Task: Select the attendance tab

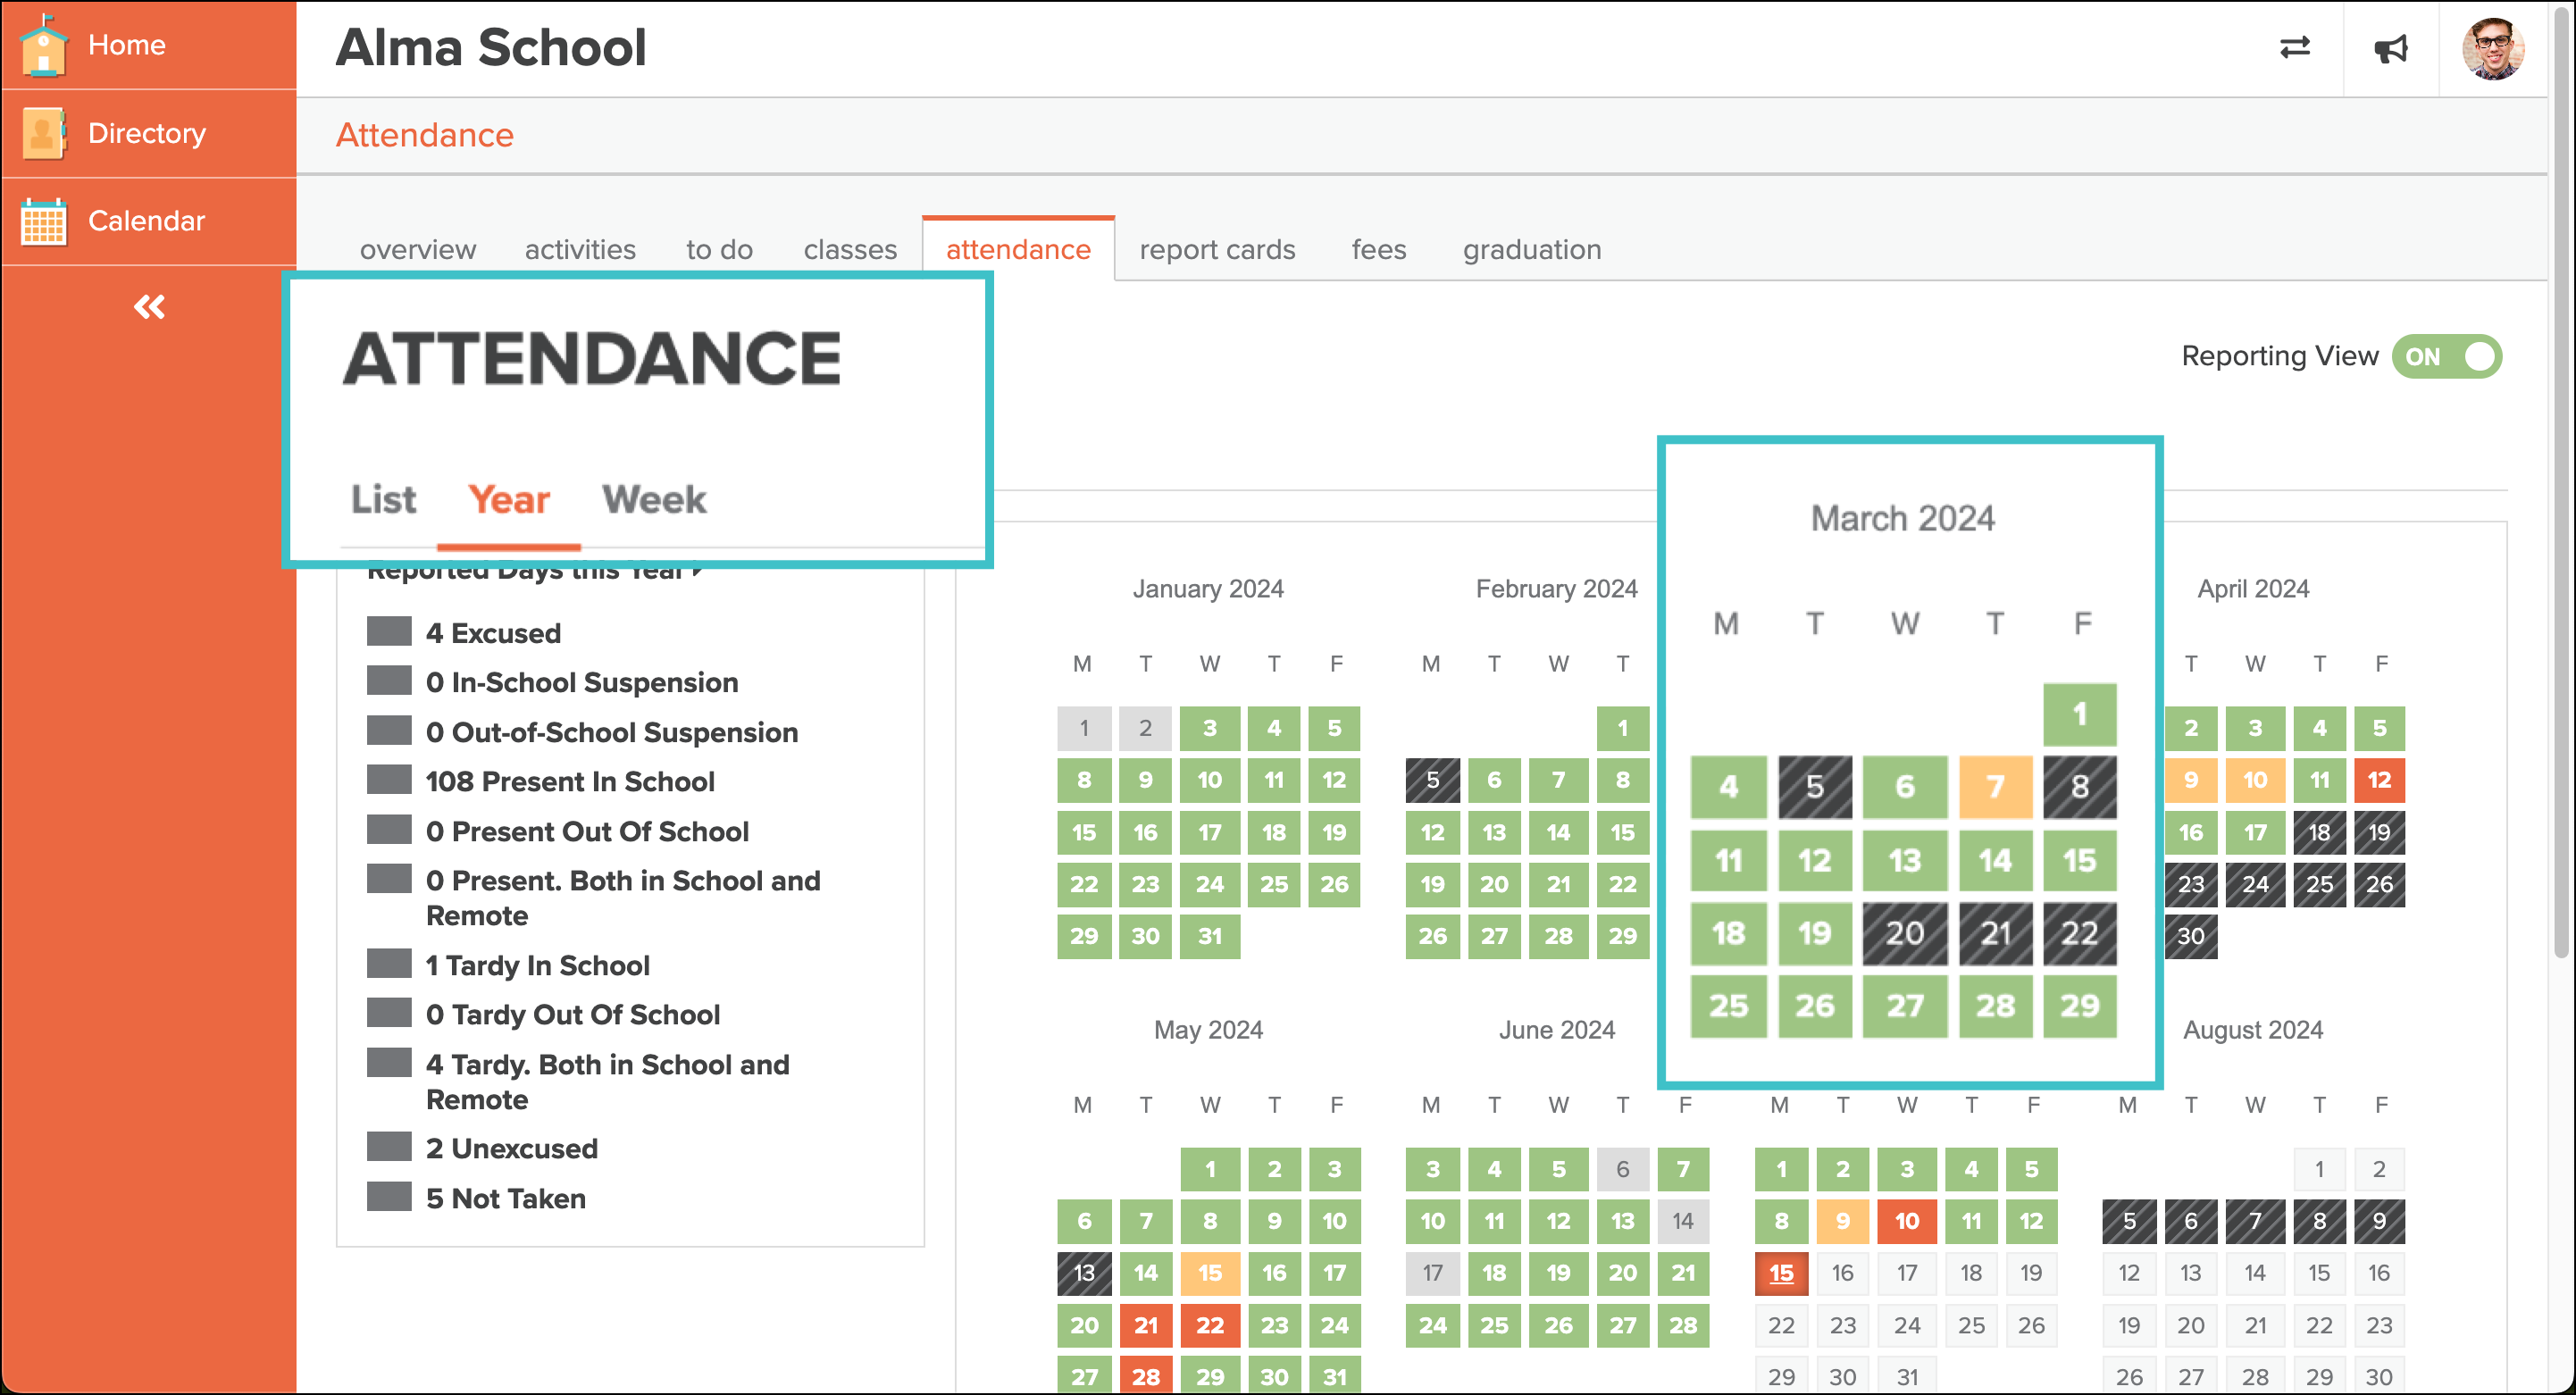Action: click(x=1018, y=249)
